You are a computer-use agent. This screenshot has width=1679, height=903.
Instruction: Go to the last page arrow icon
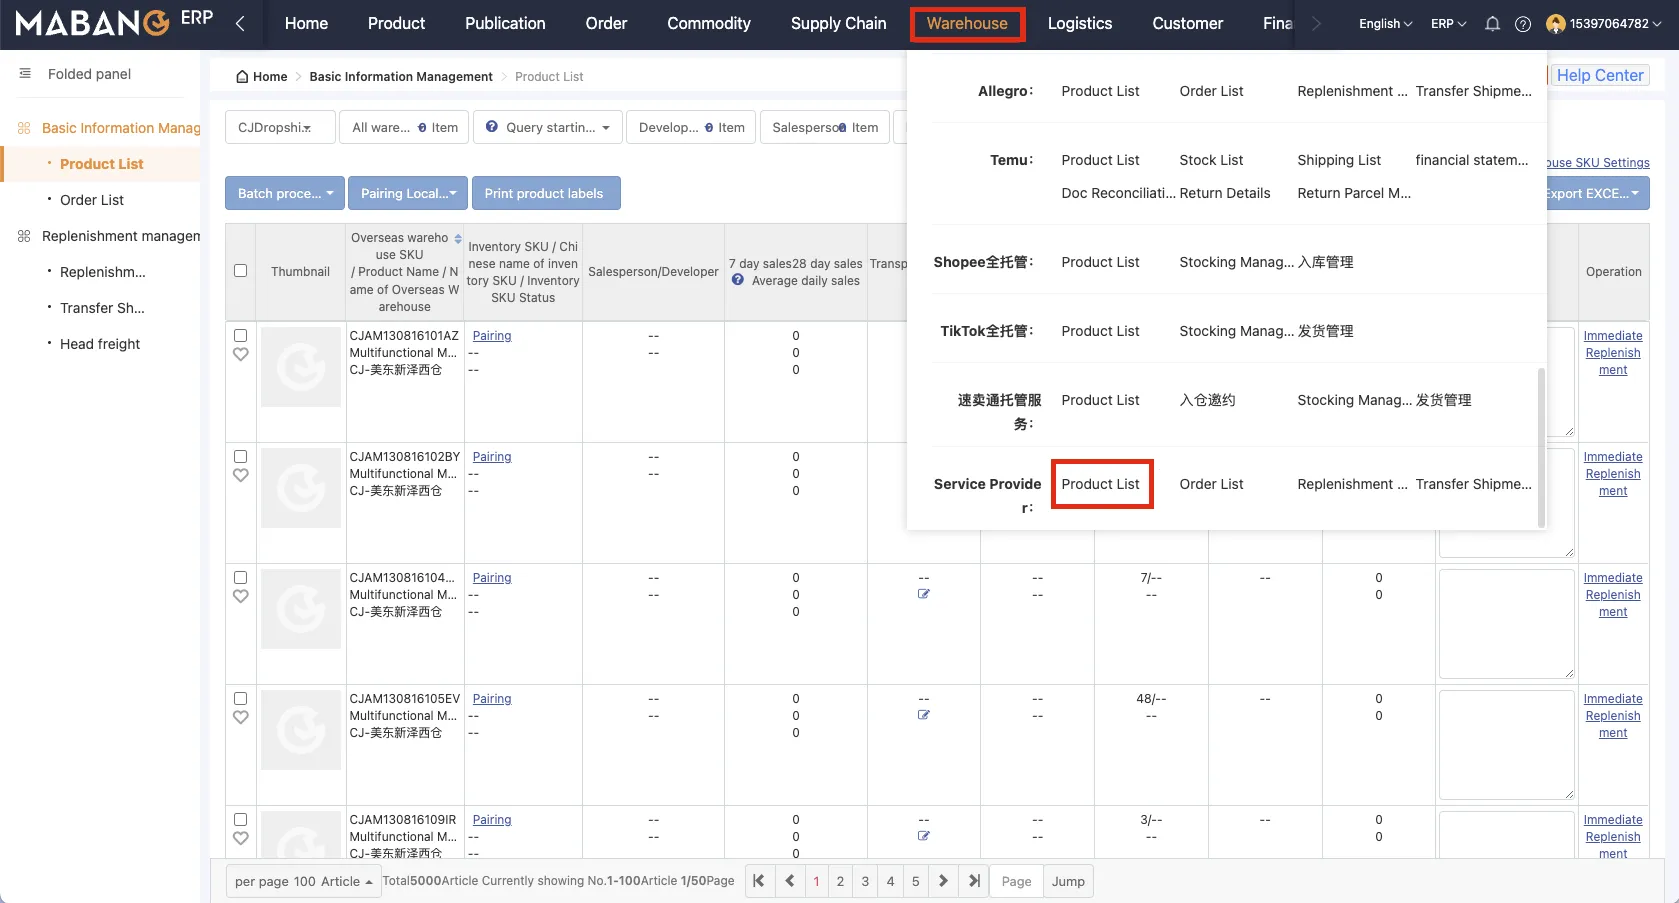[974, 881]
